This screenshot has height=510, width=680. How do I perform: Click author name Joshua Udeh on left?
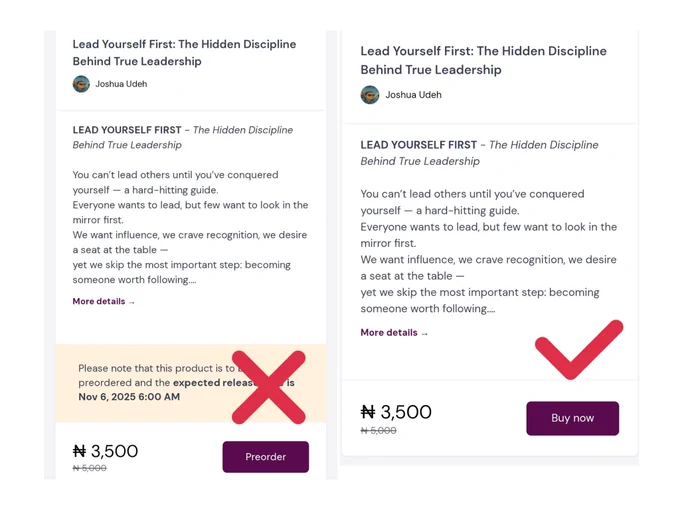pyautogui.click(x=121, y=84)
